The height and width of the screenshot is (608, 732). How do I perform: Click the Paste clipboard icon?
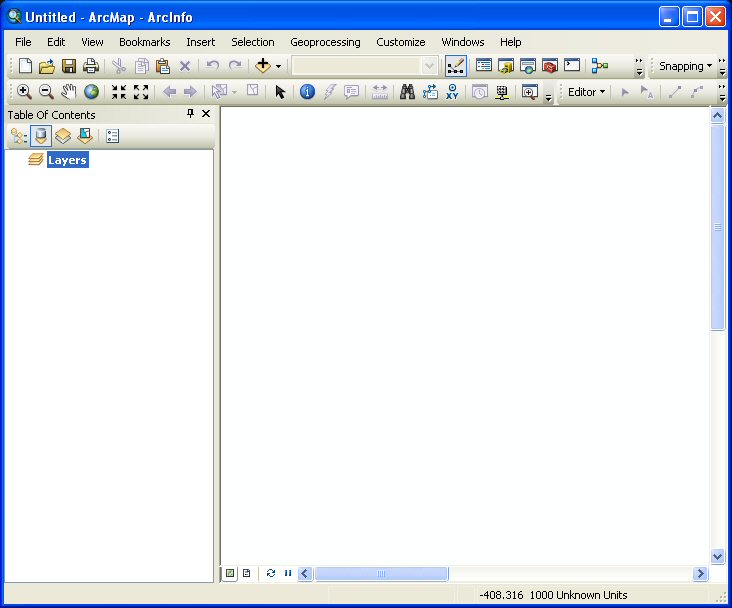(x=163, y=66)
